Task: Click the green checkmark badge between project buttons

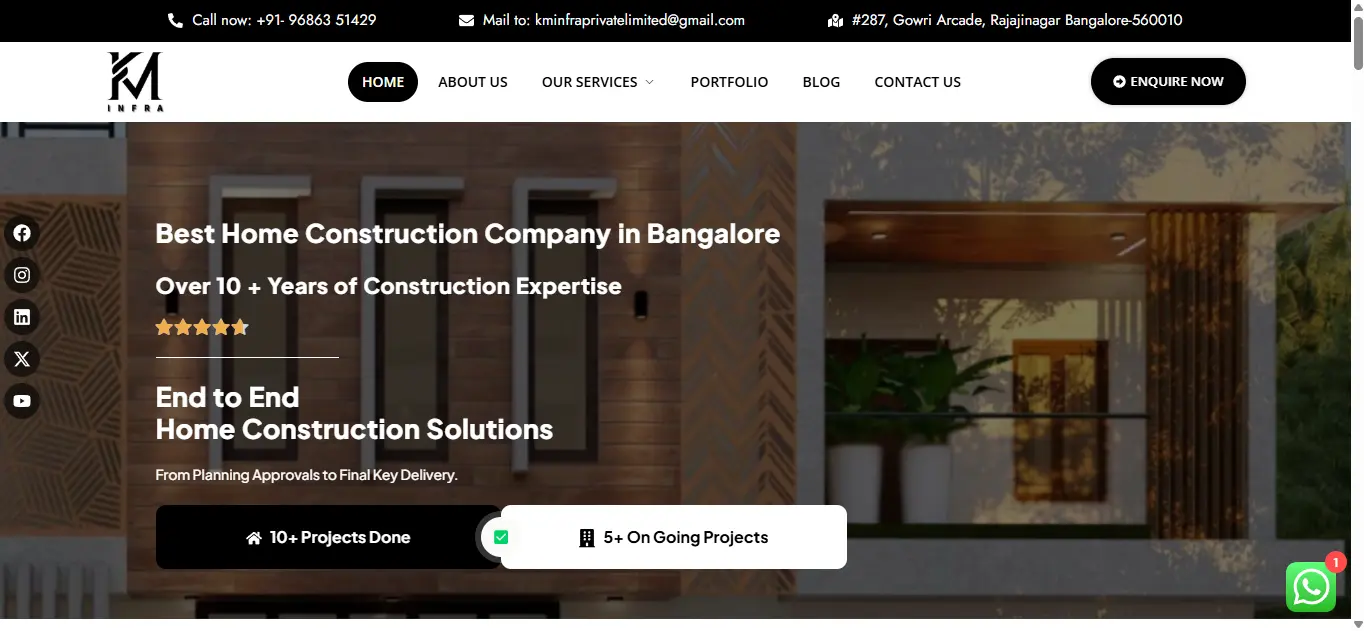Action: point(501,537)
